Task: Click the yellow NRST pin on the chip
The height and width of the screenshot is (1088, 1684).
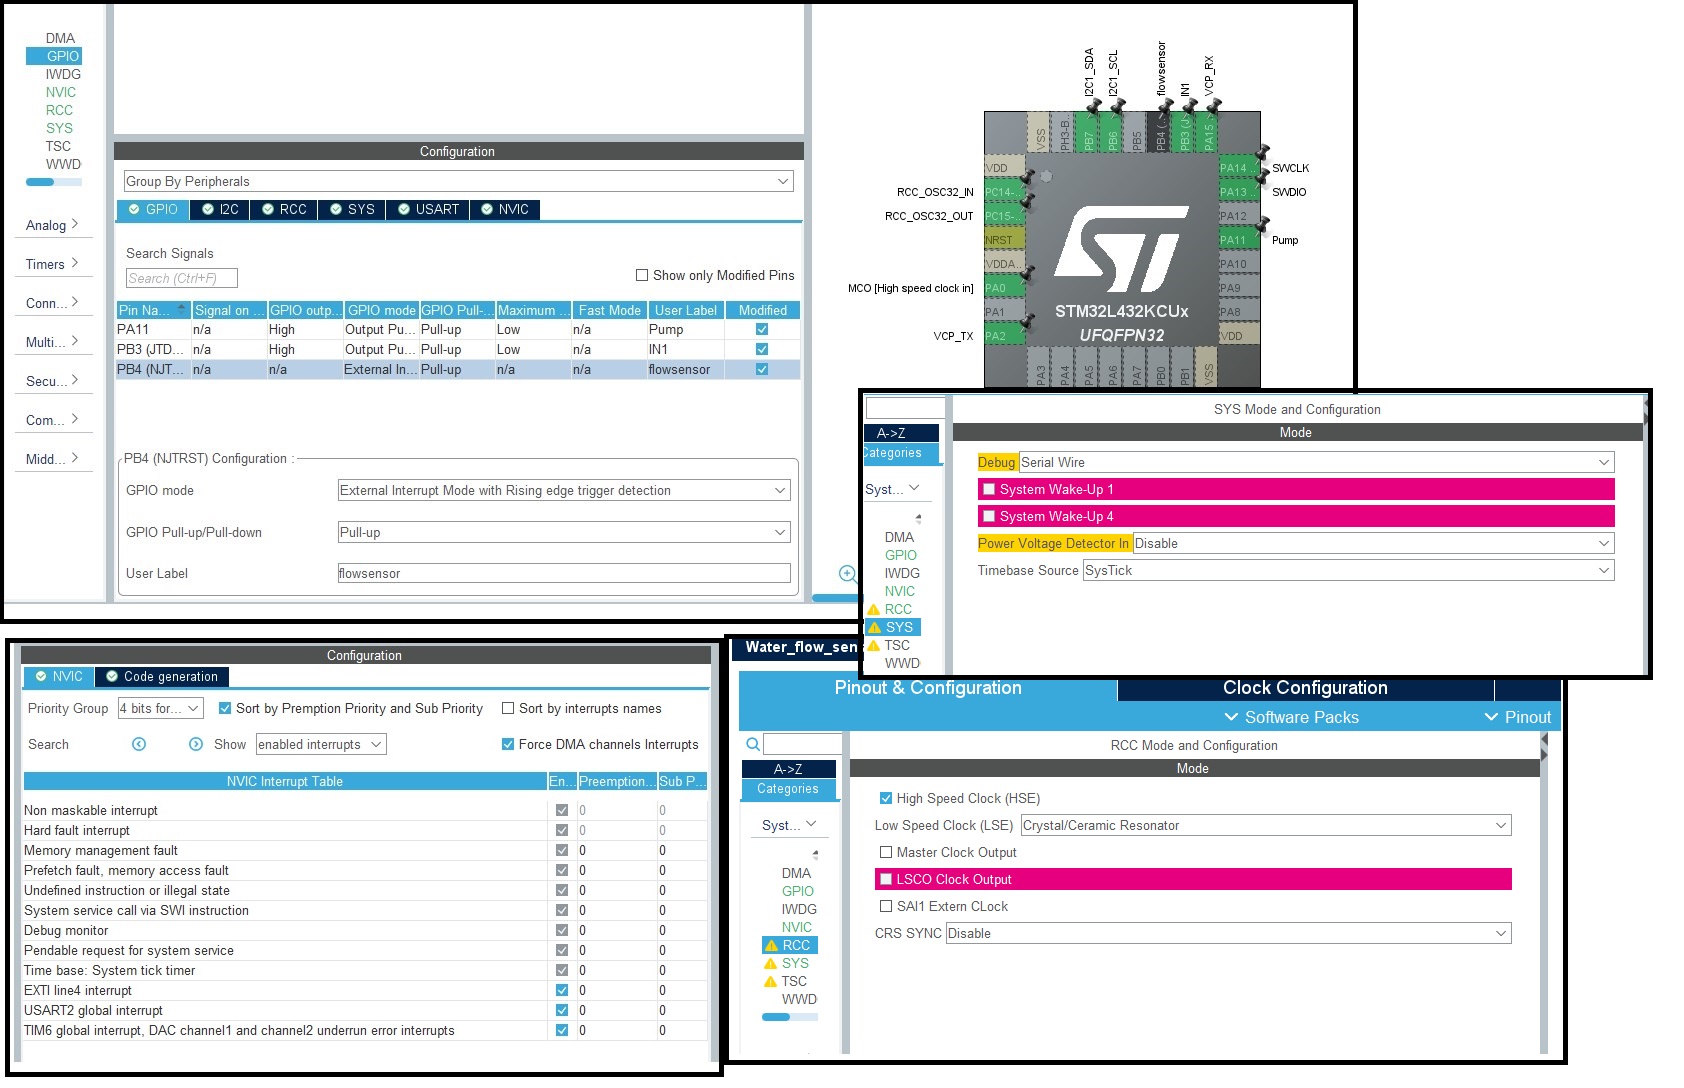Action: pos(1005,239)
